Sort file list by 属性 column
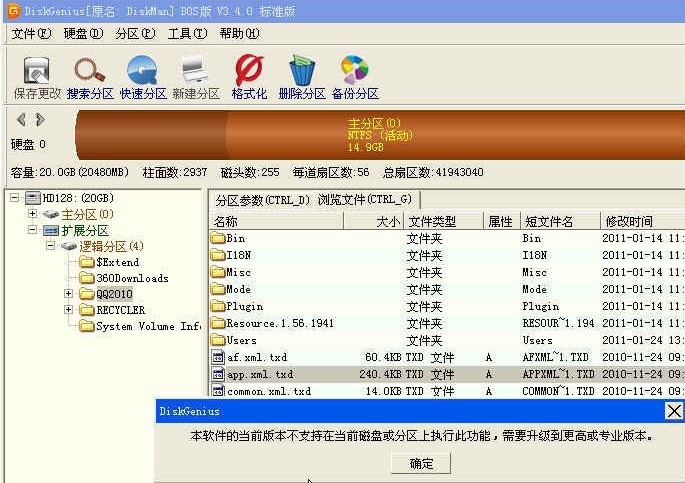The width and height of the screenshot is (685, 483). pyautogui.click(x=502, y=221)
